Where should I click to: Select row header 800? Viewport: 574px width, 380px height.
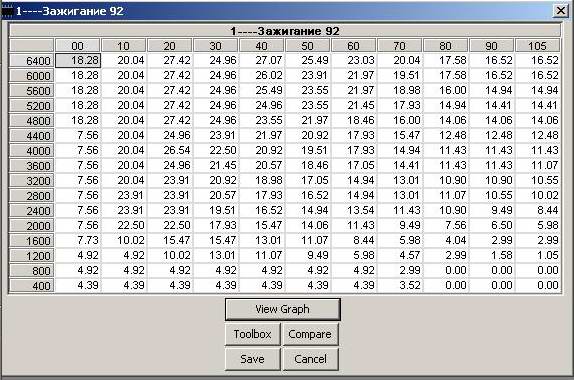pyautogui.click(x=32, y=271)
